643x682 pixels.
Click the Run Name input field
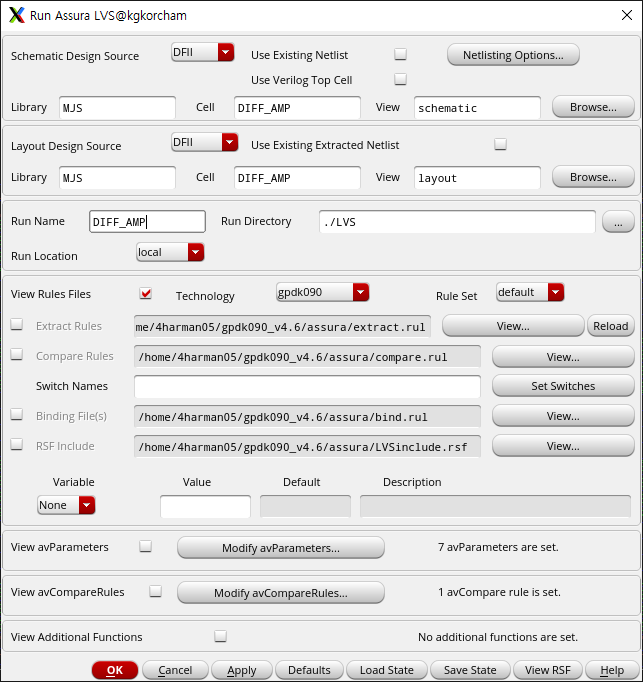[x=147, y=222]
